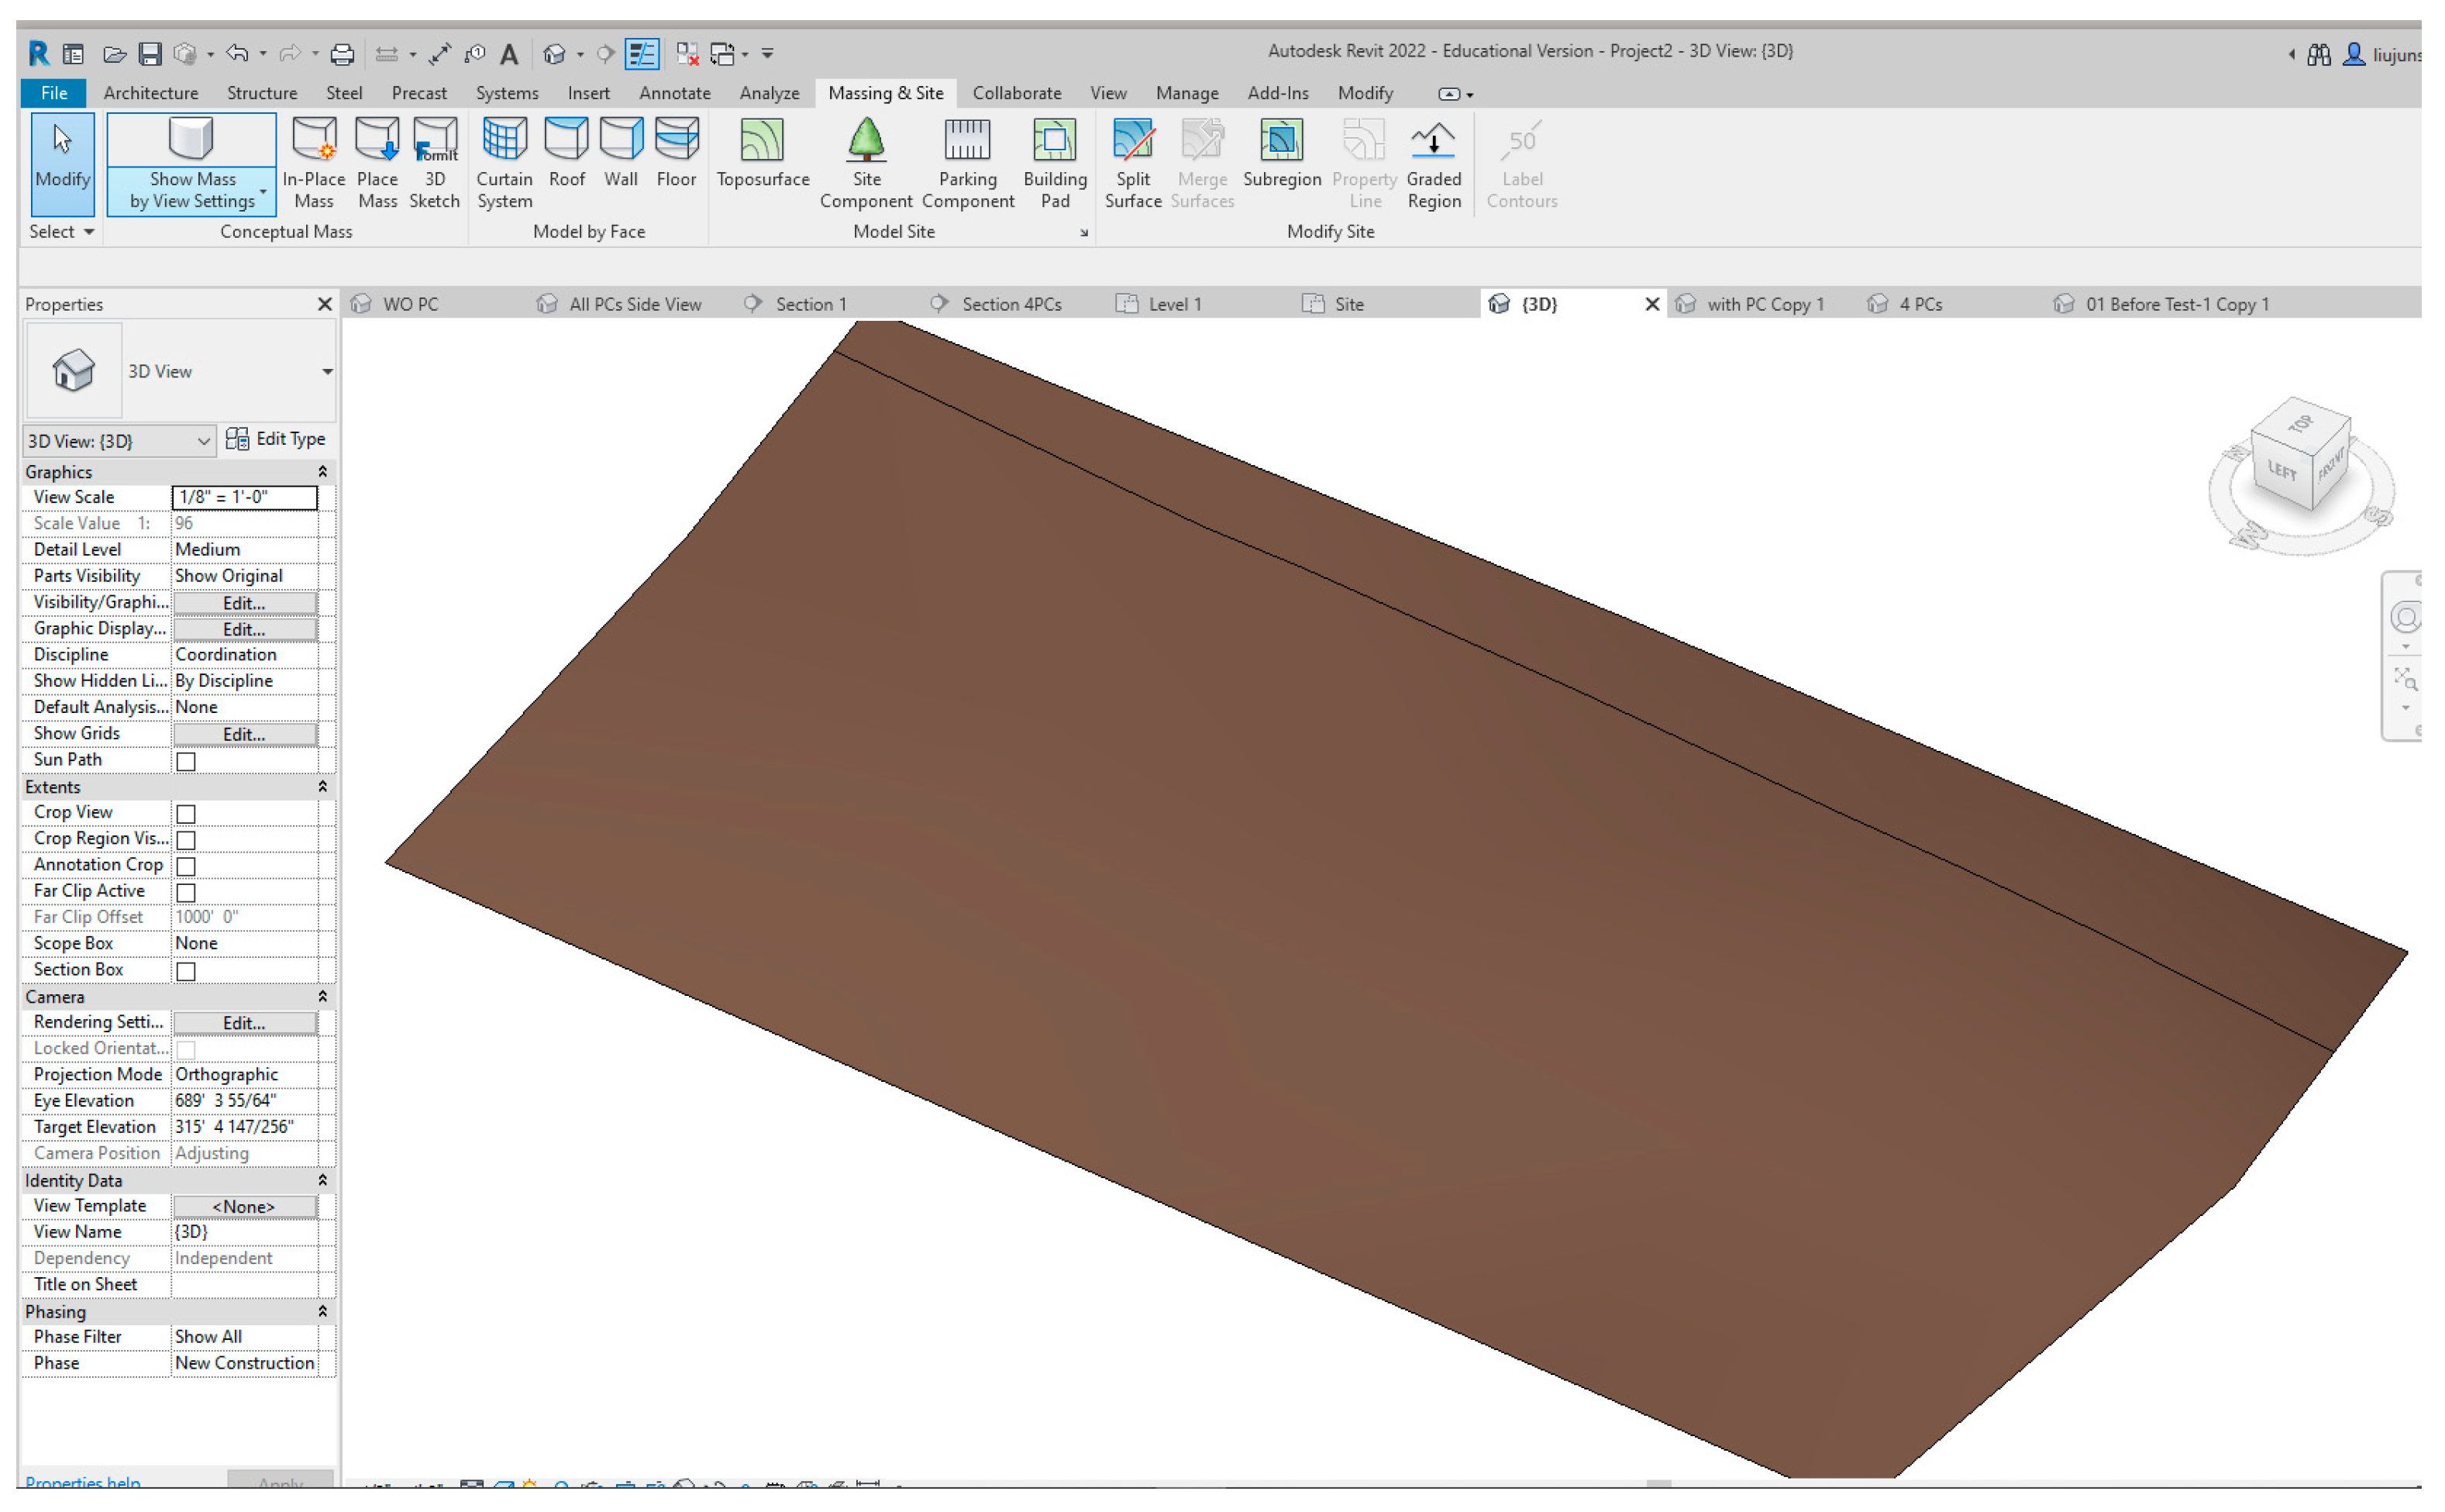Collapse the Graphics properties section
This screenshot has width=2445, height=1512.
tap(322, 472)
